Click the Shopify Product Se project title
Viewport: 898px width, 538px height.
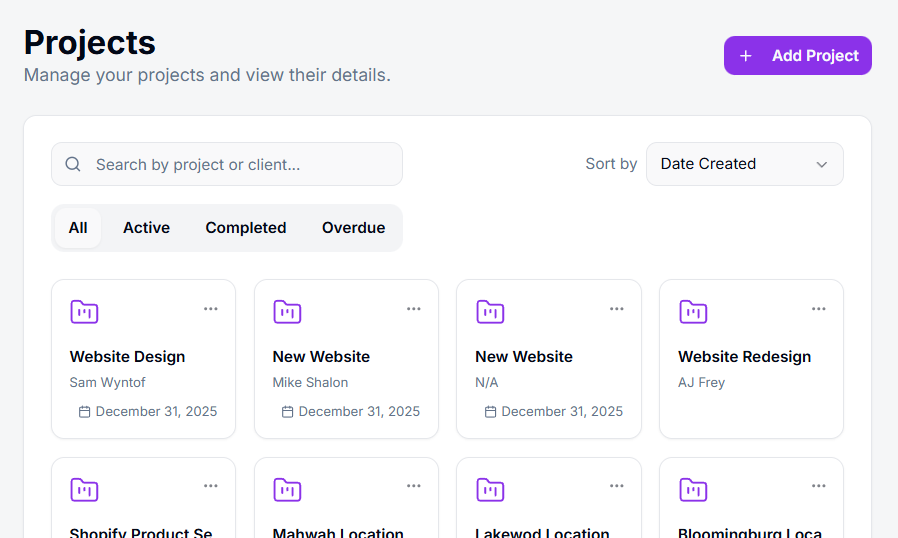pyautogui.click(x=141, y=532)
